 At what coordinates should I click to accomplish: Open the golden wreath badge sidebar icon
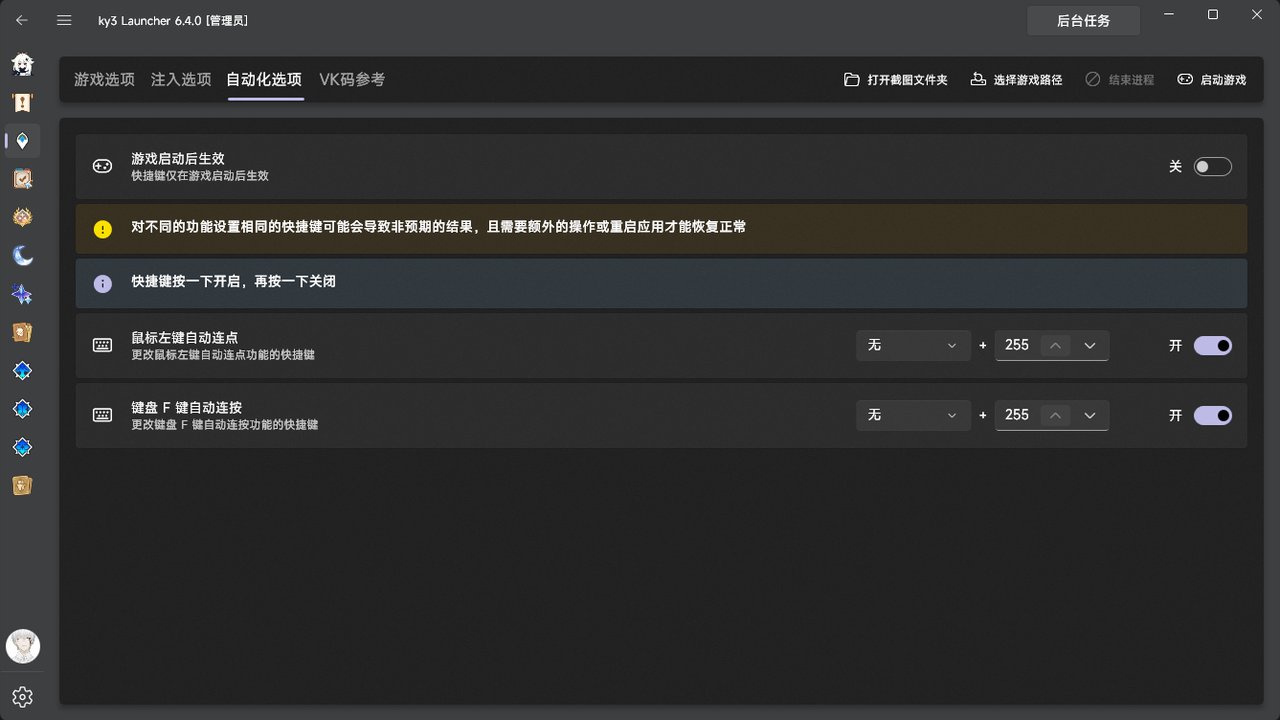click(x=22, y=217)
